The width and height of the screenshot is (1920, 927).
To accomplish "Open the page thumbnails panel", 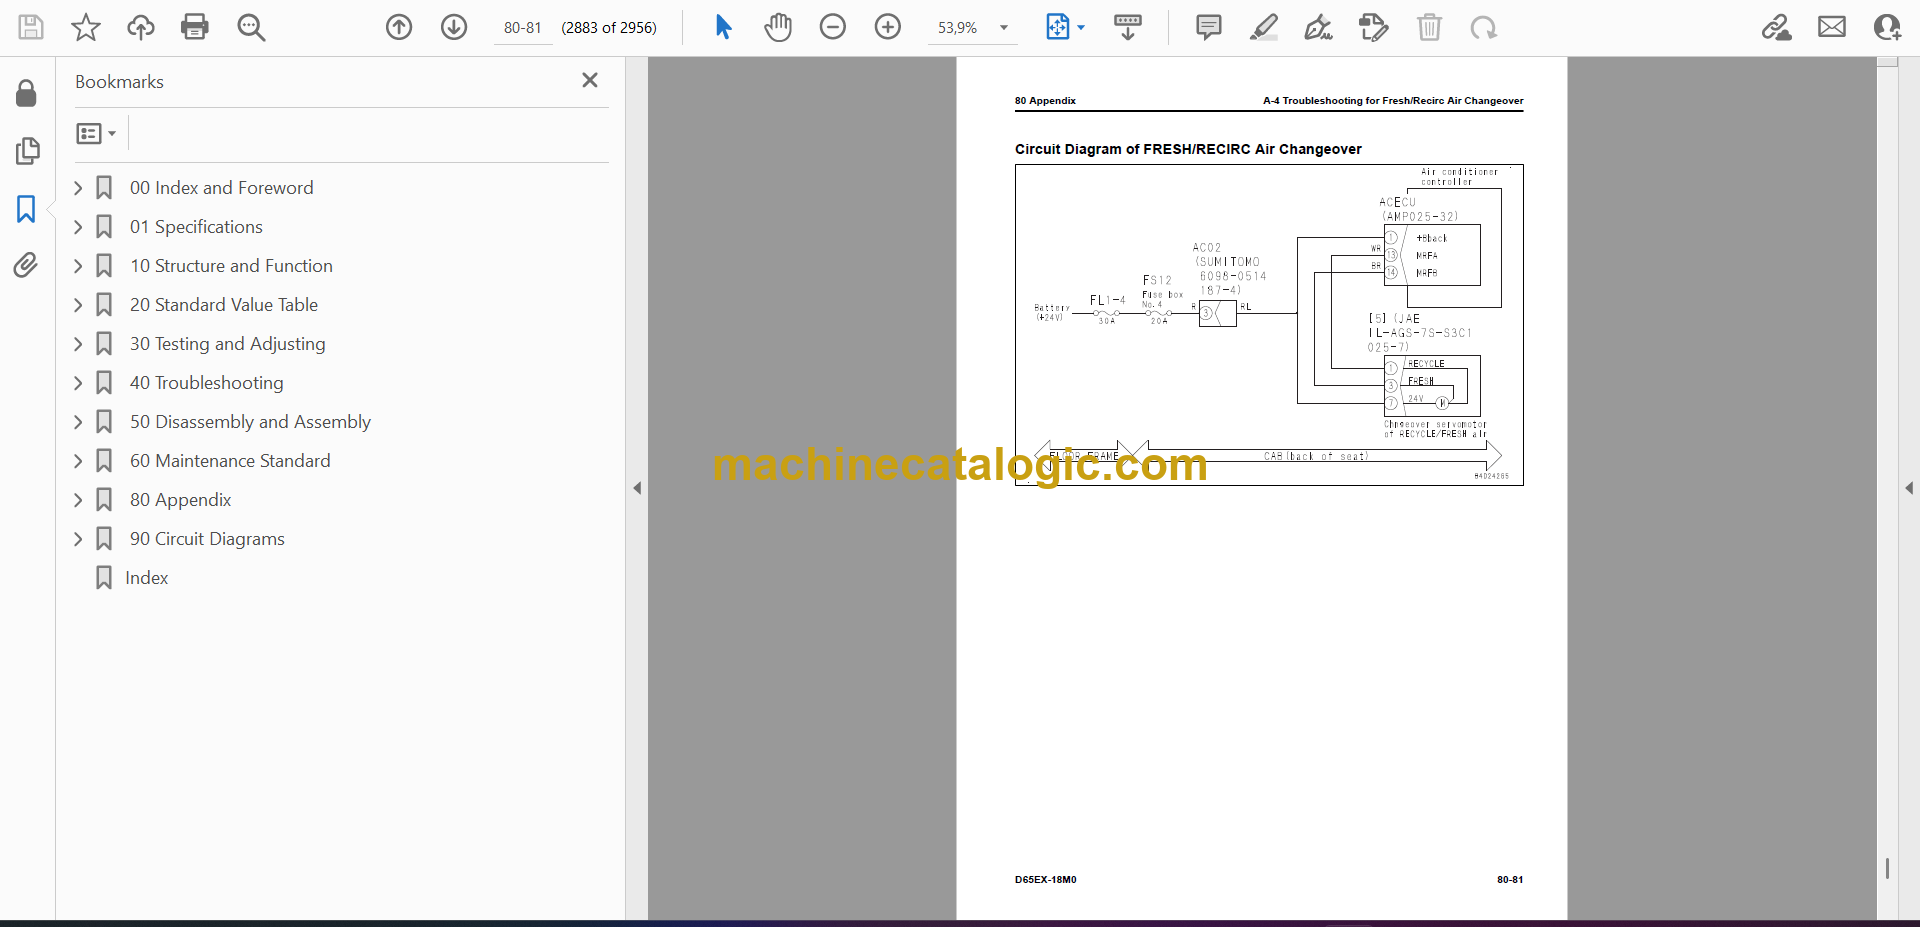I will pyautogui.click(x=27, y=151).
